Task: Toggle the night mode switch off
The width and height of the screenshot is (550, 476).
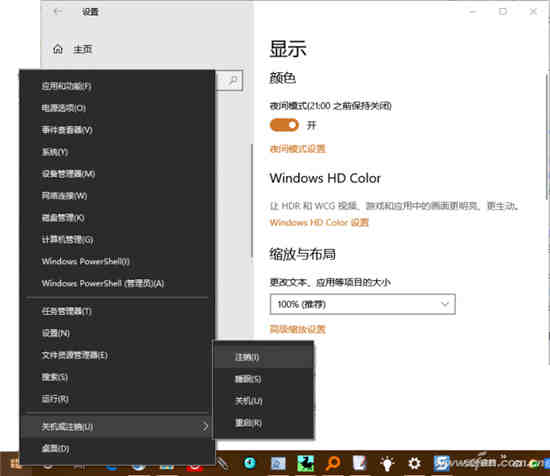Action: (x=284, y=125)
